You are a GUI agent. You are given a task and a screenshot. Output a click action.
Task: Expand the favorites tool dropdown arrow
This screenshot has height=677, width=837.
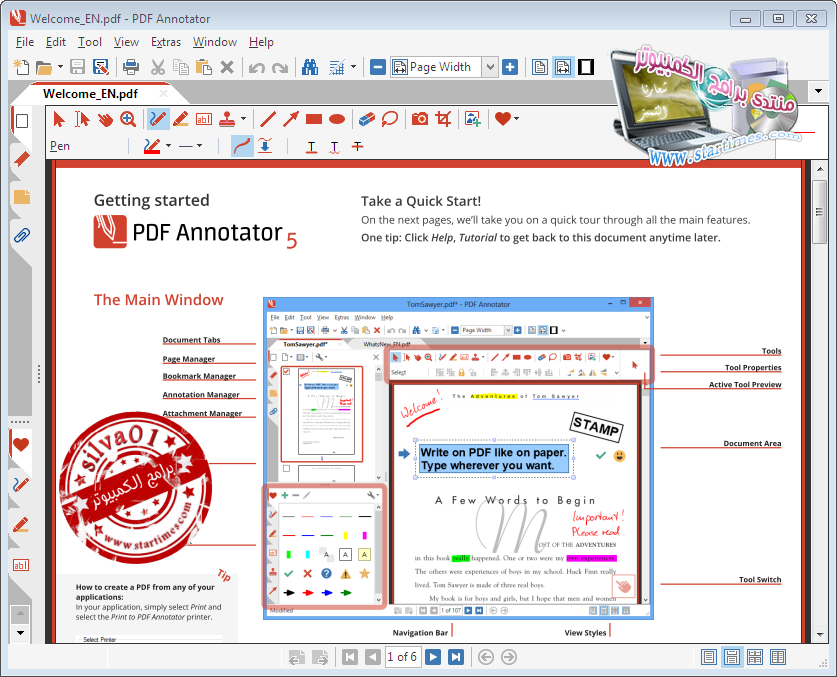click(x=516, y=118)
